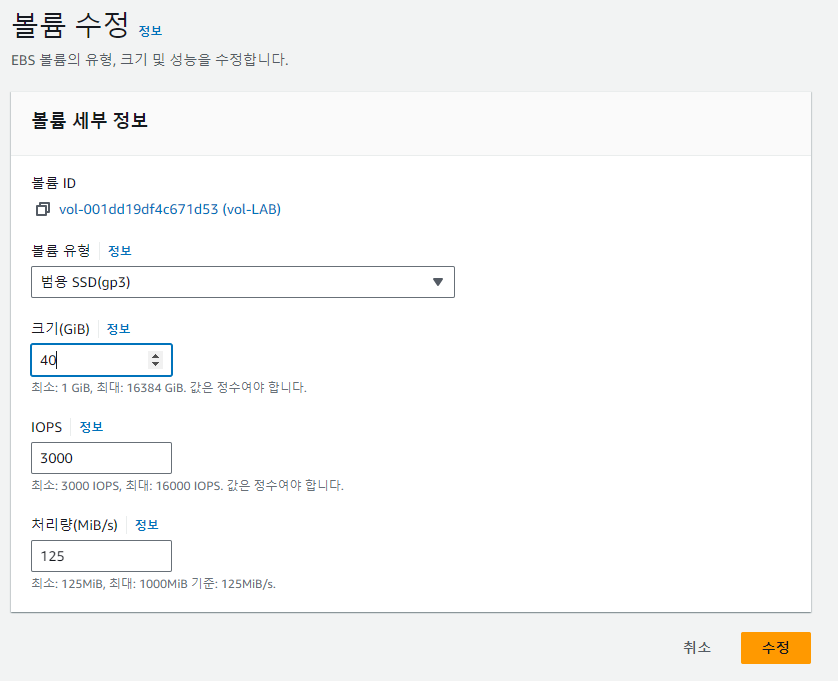Select the text 최소: 1 GiB, 최대: 16384 GiB hint
The width and height of the screenshot is (838, 681).
(108, 387)
